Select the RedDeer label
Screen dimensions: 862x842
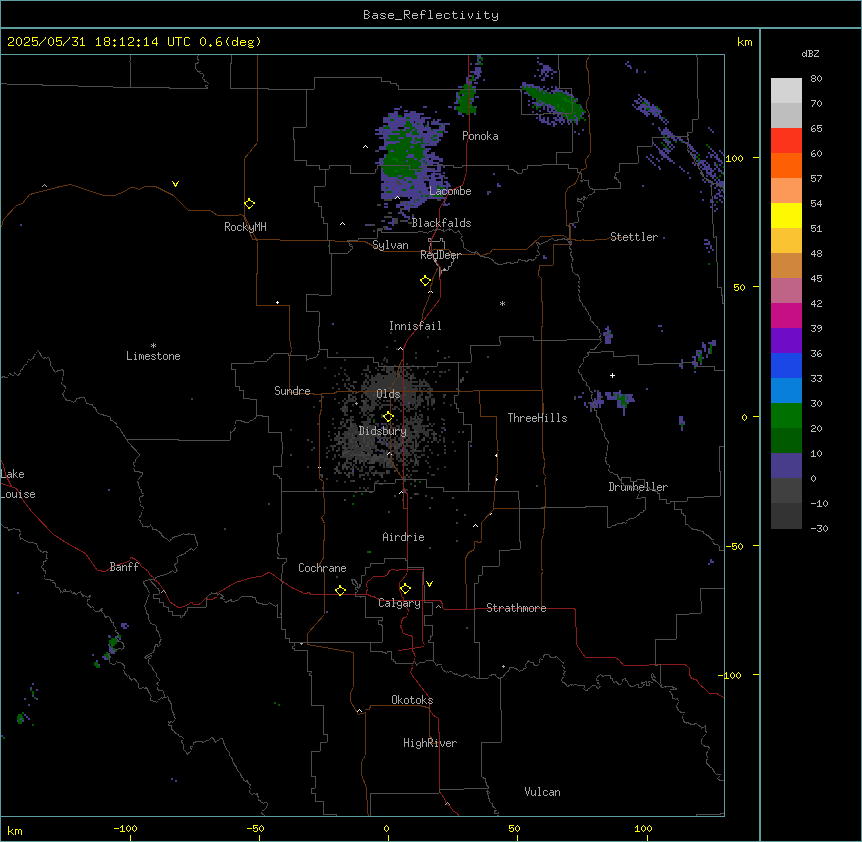point(440,255)
